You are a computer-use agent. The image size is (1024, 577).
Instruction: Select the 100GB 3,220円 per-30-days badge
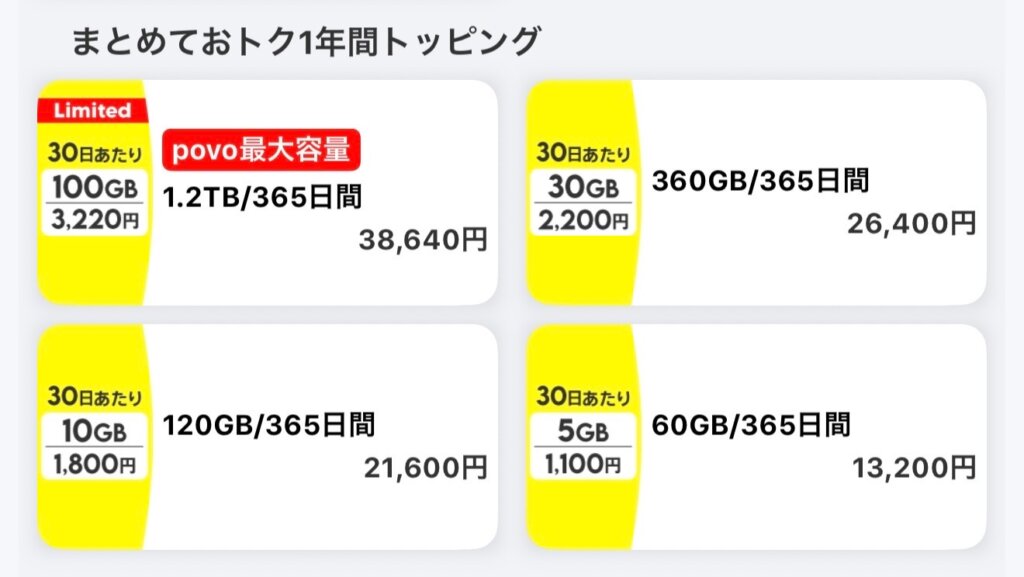point(95,203)
